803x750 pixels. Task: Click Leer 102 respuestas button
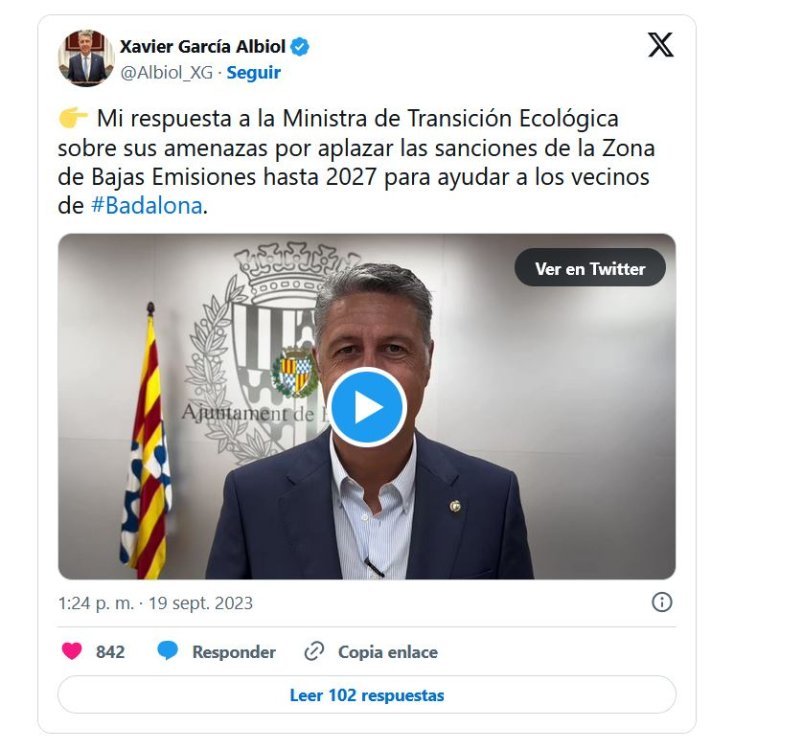[x=367, y=695]
